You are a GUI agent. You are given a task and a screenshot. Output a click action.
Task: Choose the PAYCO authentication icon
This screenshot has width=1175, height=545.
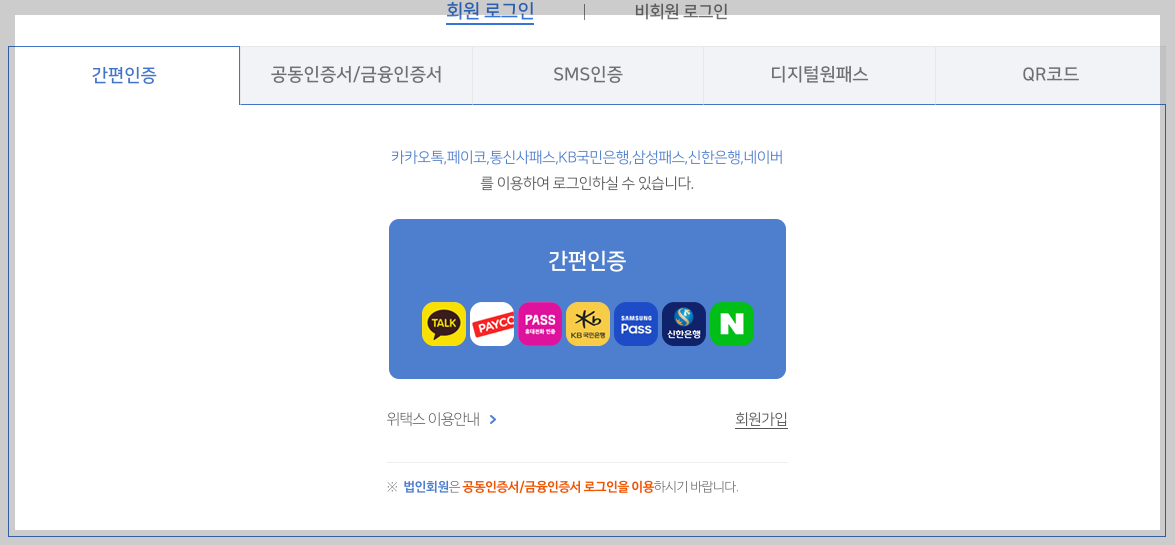(492, 324)
